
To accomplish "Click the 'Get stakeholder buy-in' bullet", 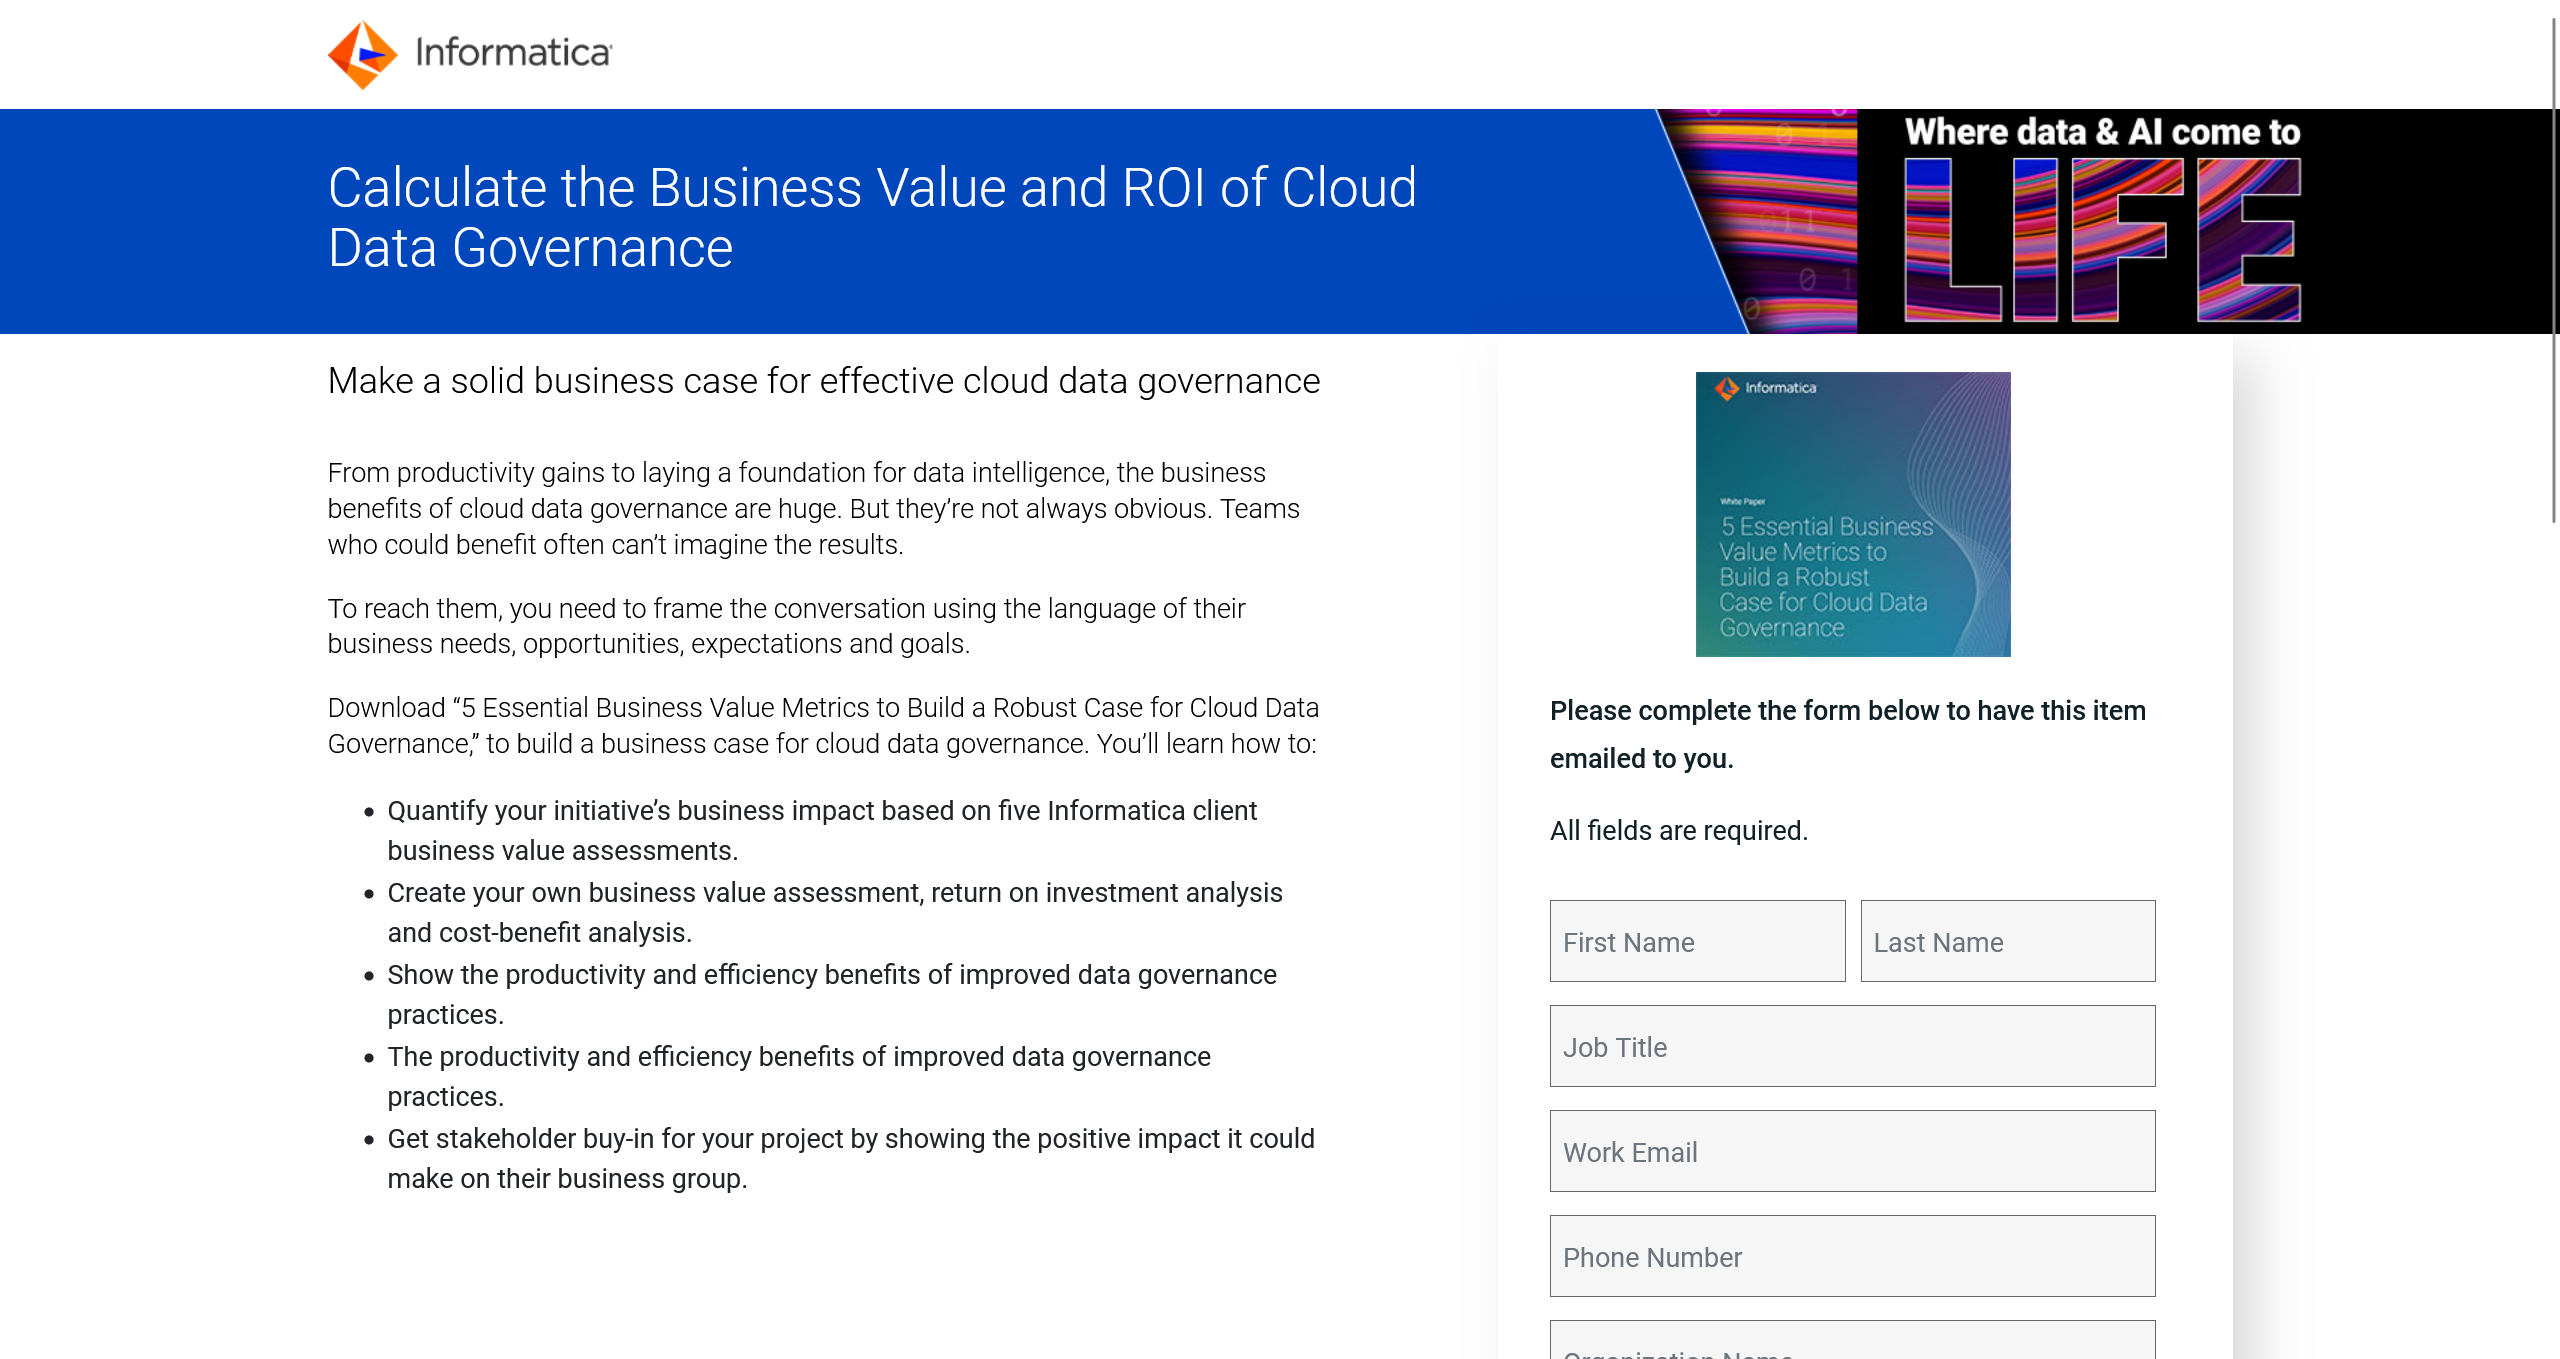I will pos(851,1158).
